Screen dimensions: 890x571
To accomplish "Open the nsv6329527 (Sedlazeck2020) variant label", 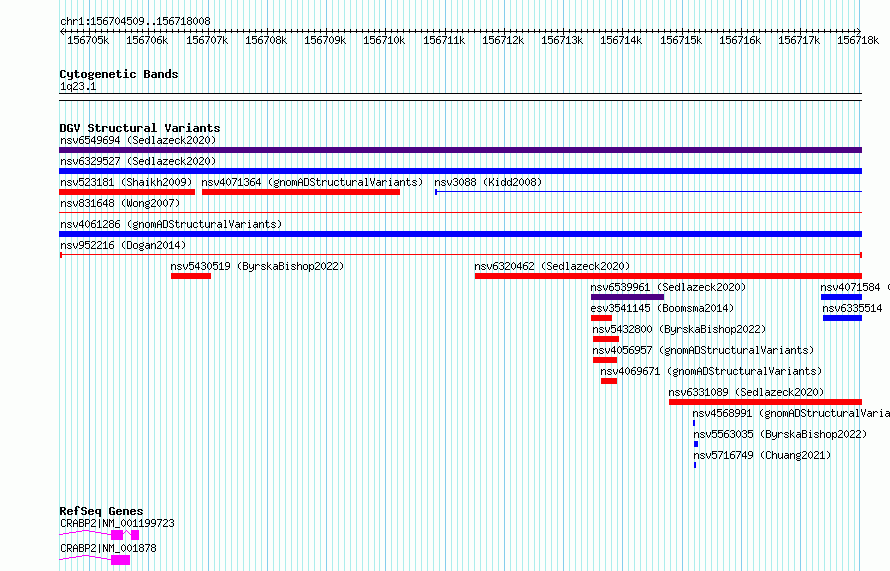I will coord(138,161).
